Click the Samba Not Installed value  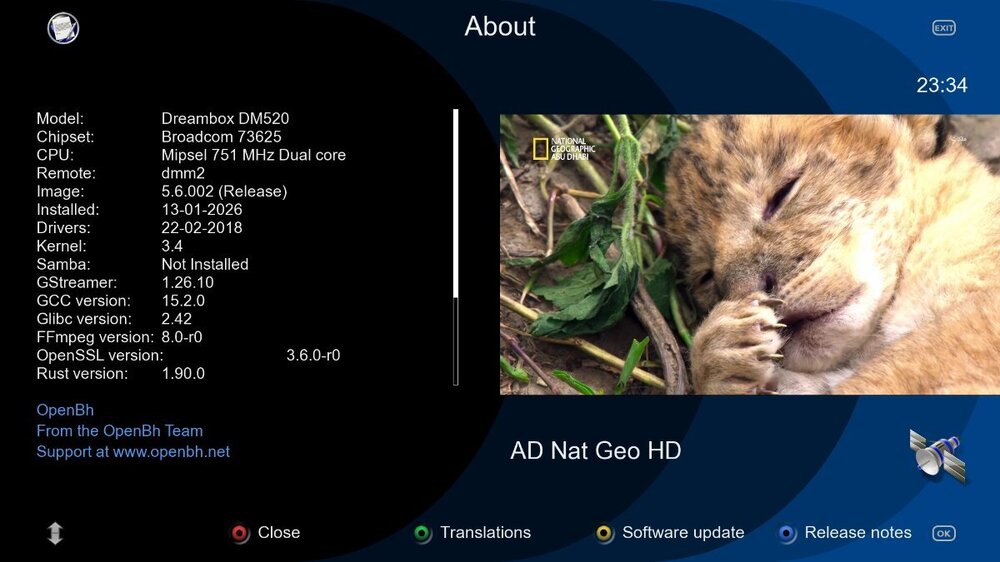205,264
